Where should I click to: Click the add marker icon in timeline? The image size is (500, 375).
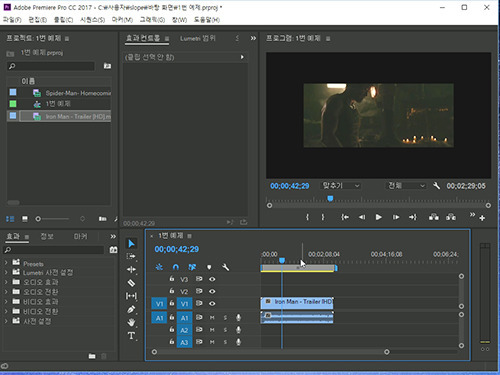click(209, 267)
